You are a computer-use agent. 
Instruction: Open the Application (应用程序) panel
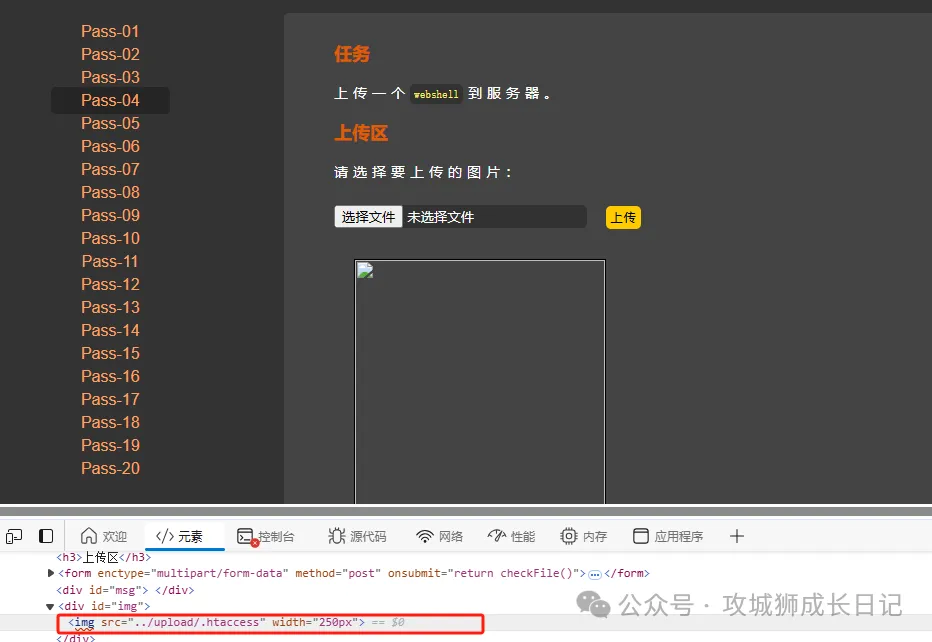coord(668,537)
